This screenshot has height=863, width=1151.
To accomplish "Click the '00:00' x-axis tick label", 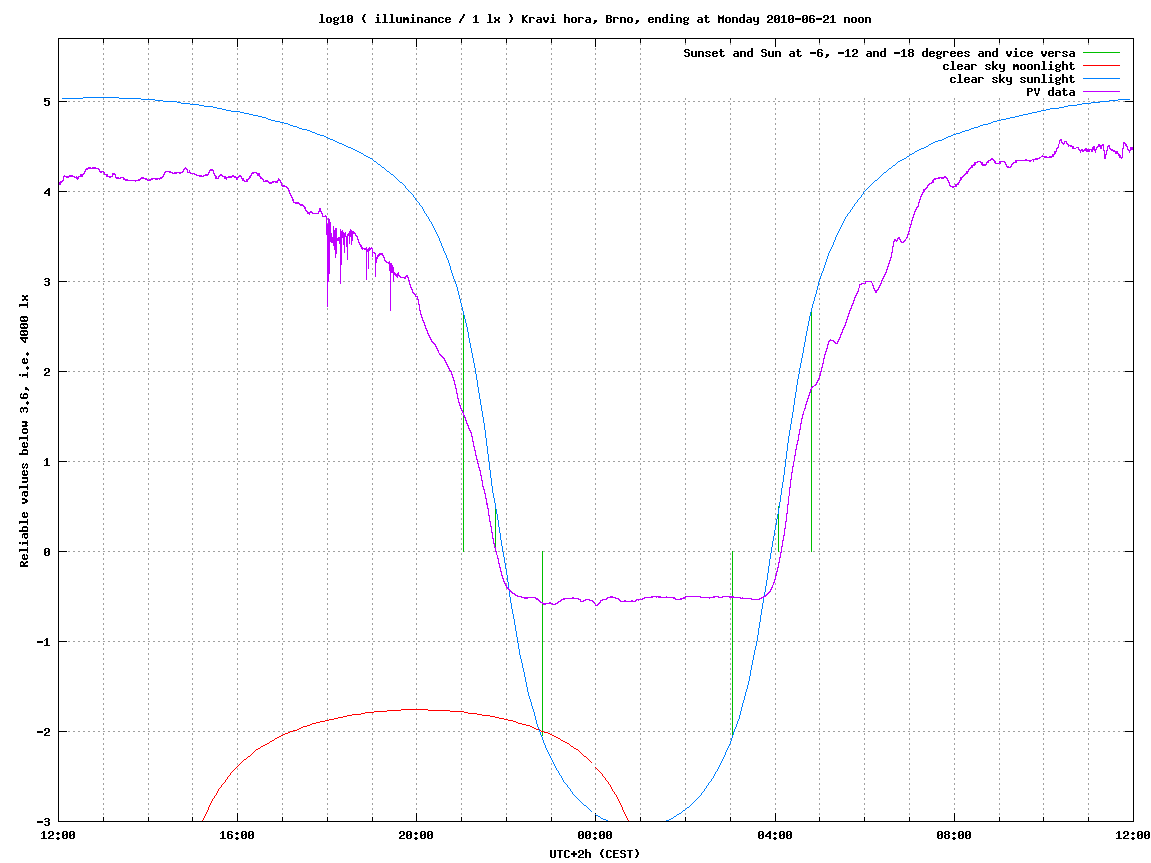I will (595, 835).
